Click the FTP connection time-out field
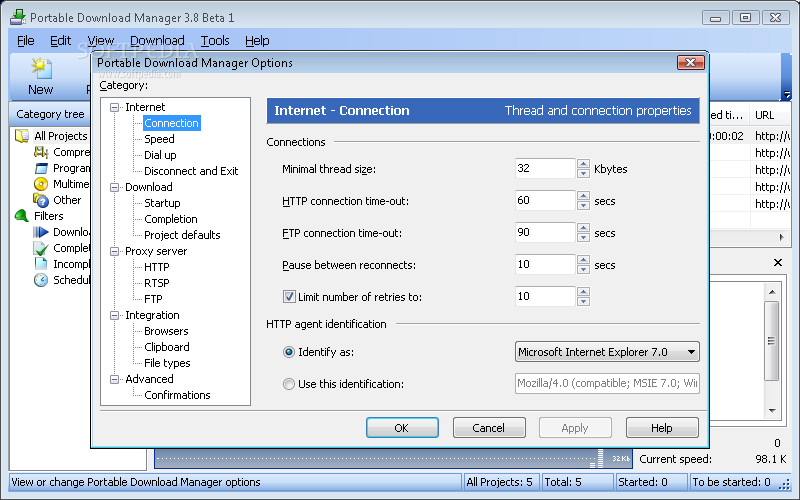The height and width of the screenshot is (500, 800). tap(545, 233)
